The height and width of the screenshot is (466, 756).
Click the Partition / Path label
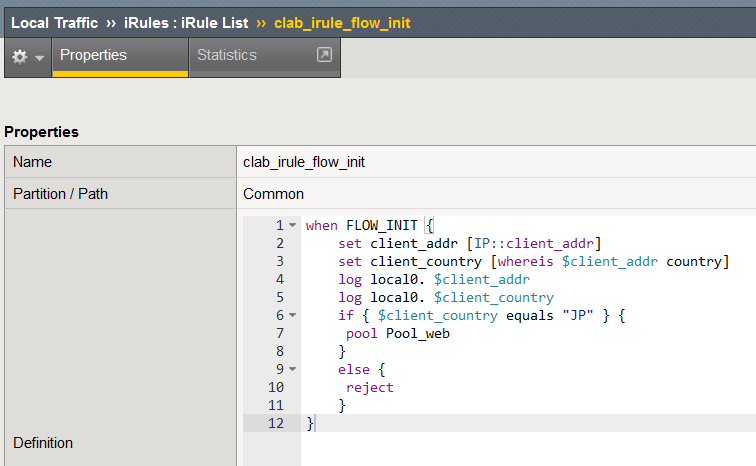[60, 194]
